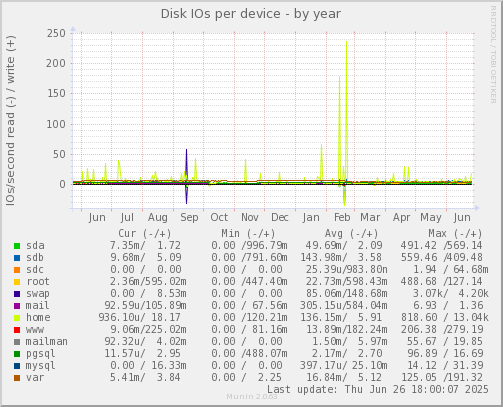Click the www Max value '206.38 /279.19'
Image resolution: width=503 pixels, height=407 pixels.
442,330
